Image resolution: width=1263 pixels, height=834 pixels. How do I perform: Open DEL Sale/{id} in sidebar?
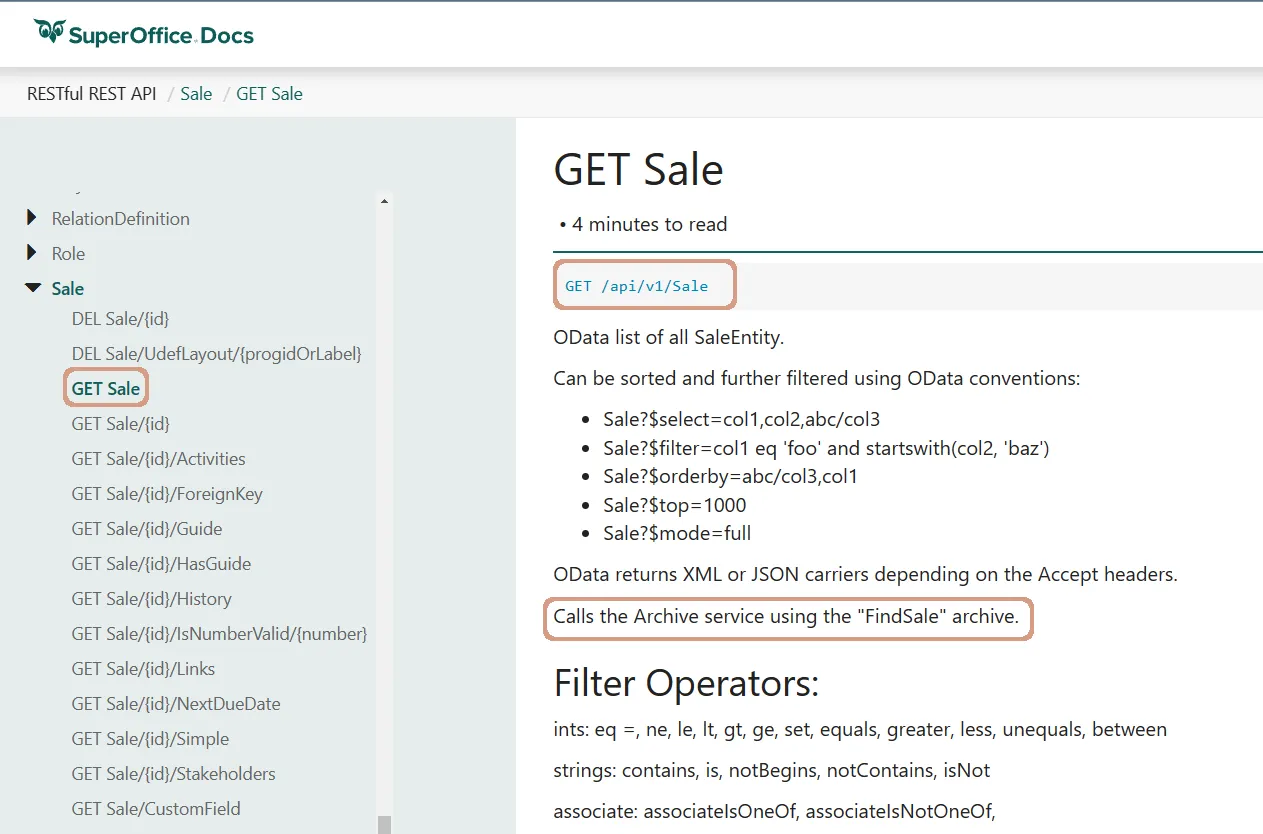click(120, 319)
